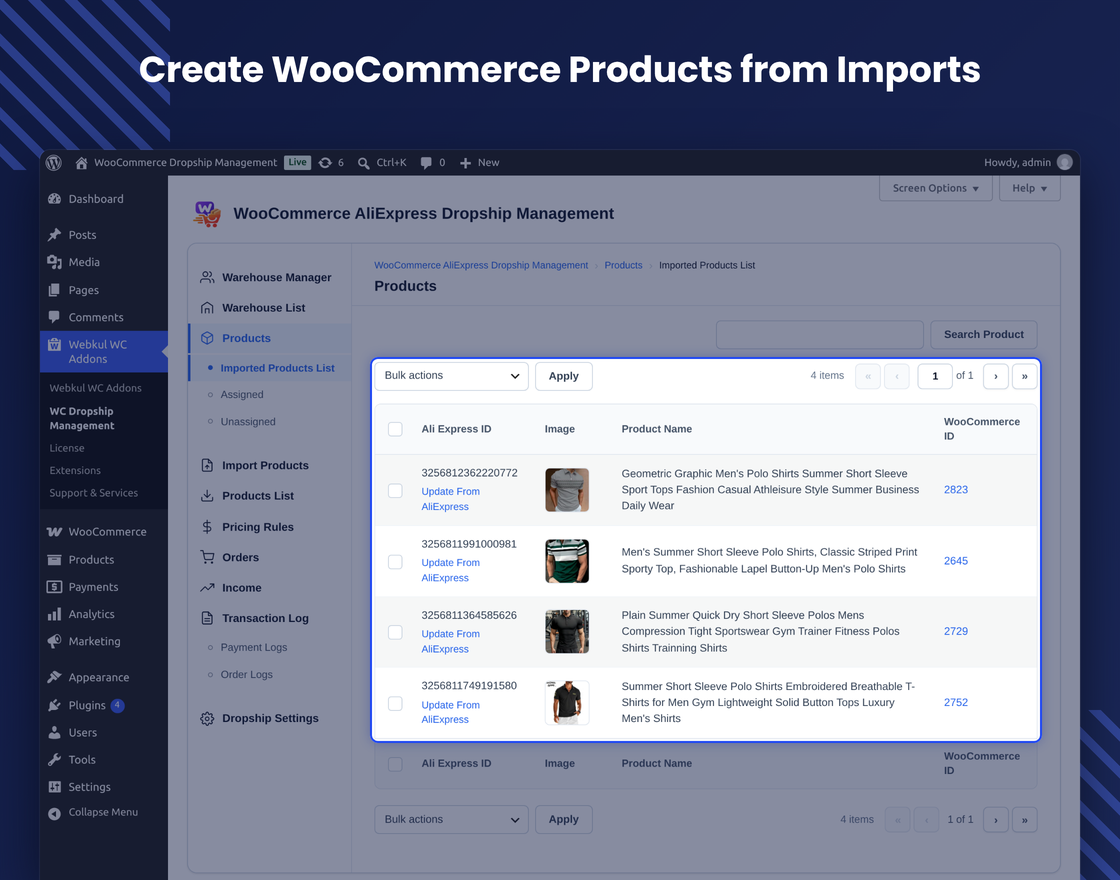Open WooCommerce ID link 2752

point(956,702)
